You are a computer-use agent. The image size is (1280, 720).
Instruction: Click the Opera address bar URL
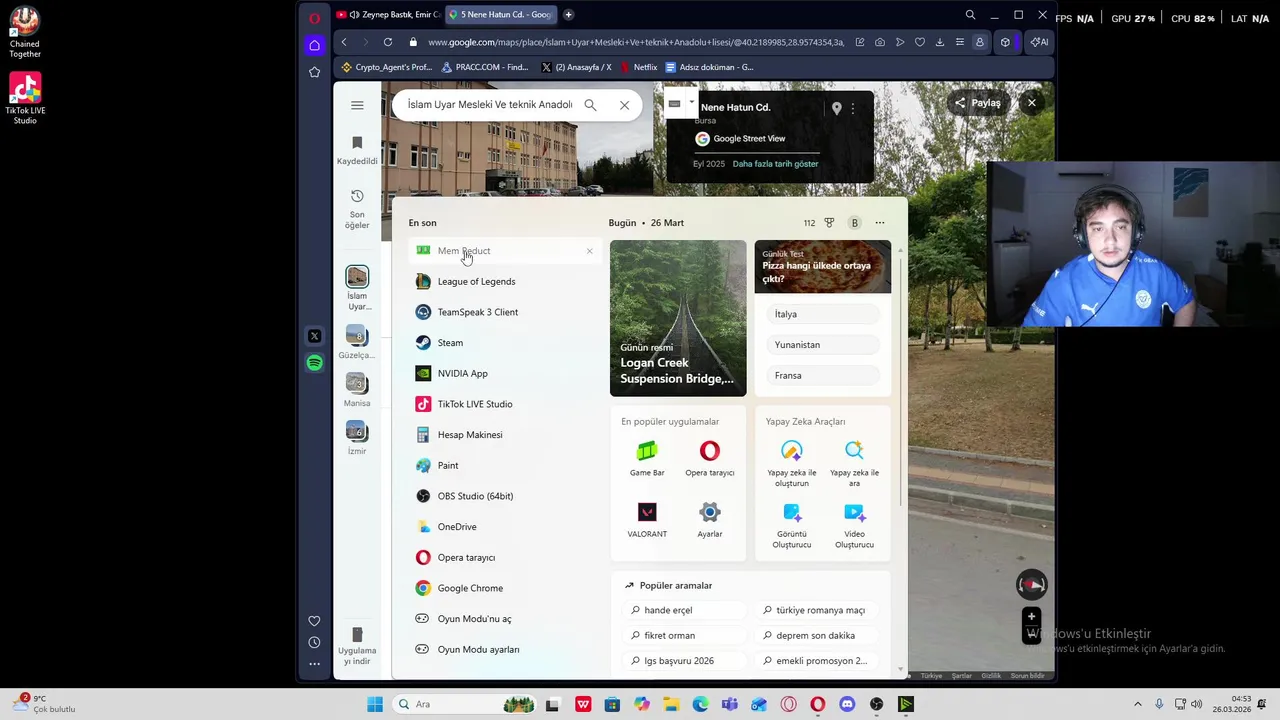[636, 42]
